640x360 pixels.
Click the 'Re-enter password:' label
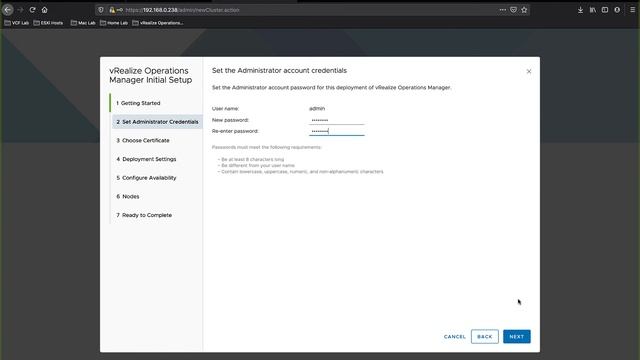[x=235, y=131]
